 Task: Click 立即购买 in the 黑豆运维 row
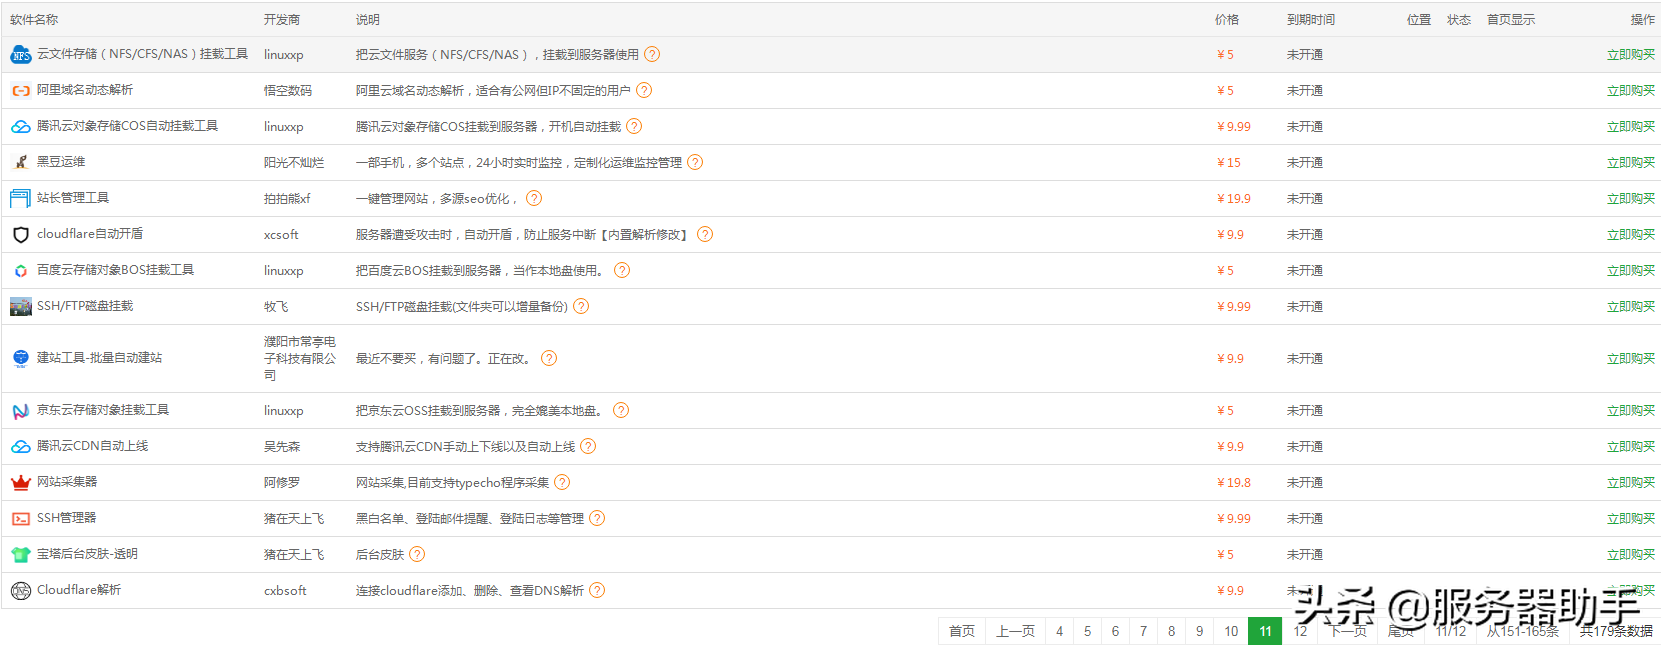coord(1631,163)
